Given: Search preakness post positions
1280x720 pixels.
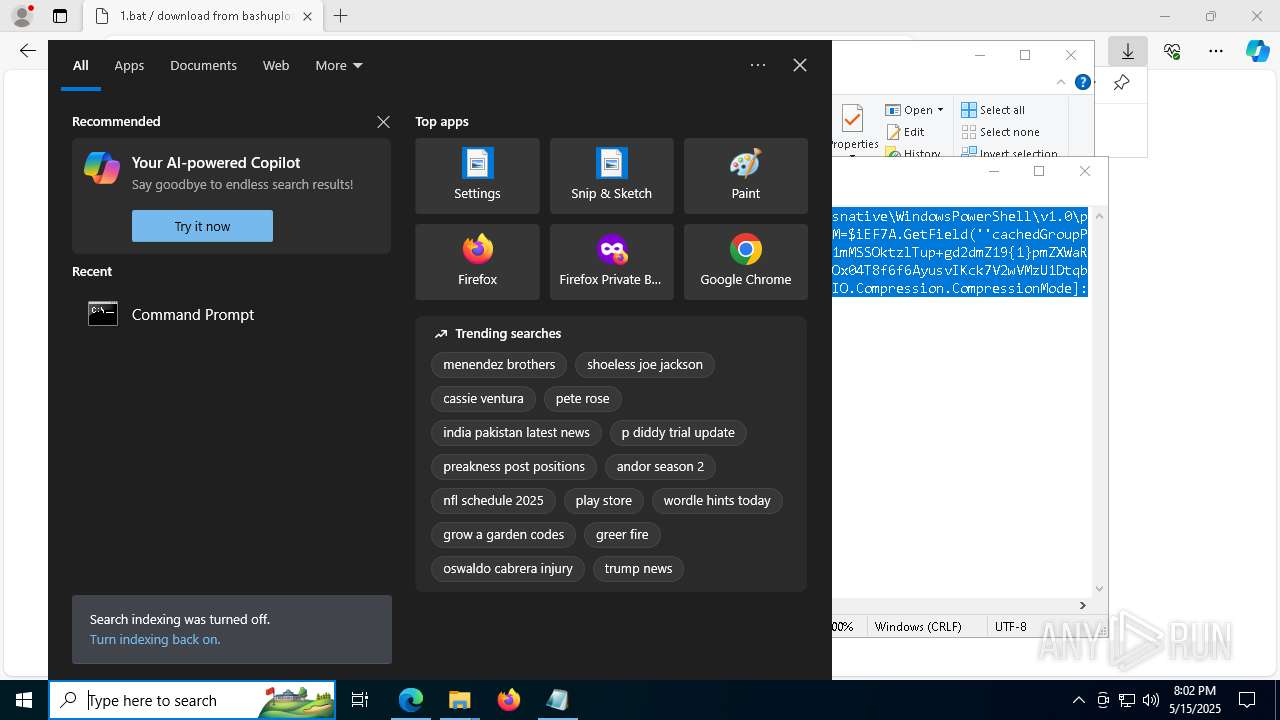Looking at the screenshot, I should (514, 466).
